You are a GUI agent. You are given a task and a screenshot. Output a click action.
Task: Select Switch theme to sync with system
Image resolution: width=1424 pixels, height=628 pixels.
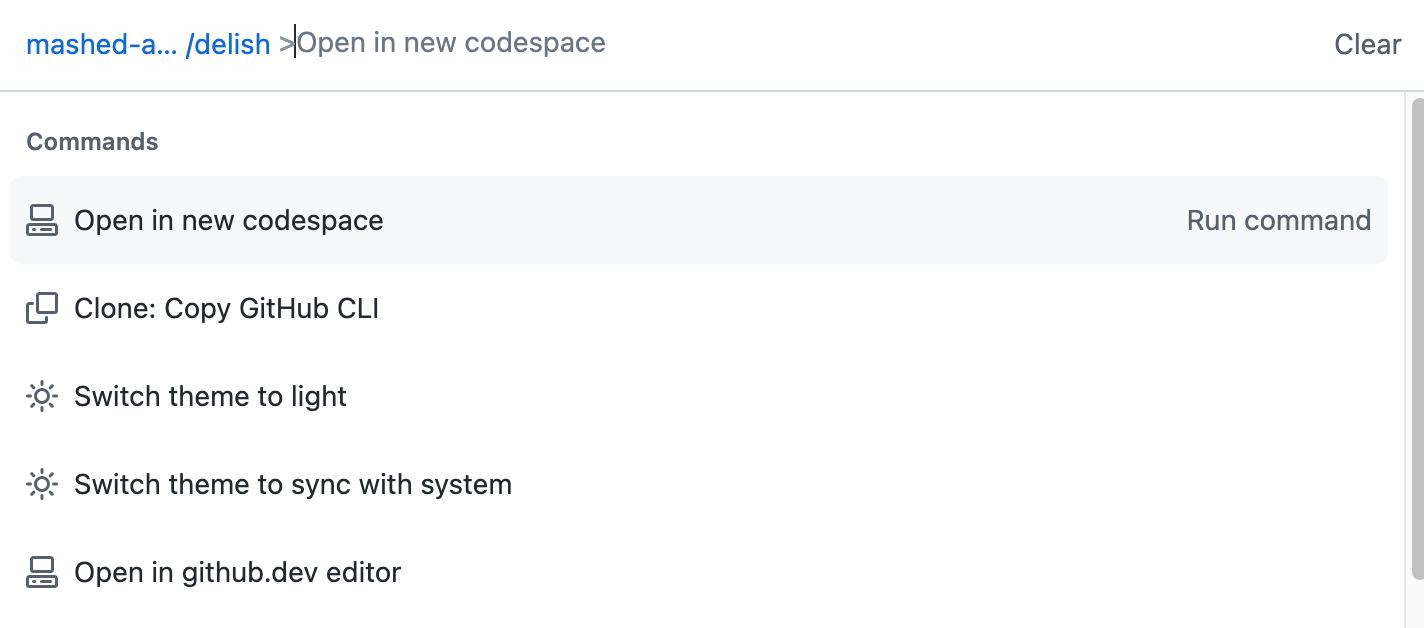pos(292,484)
